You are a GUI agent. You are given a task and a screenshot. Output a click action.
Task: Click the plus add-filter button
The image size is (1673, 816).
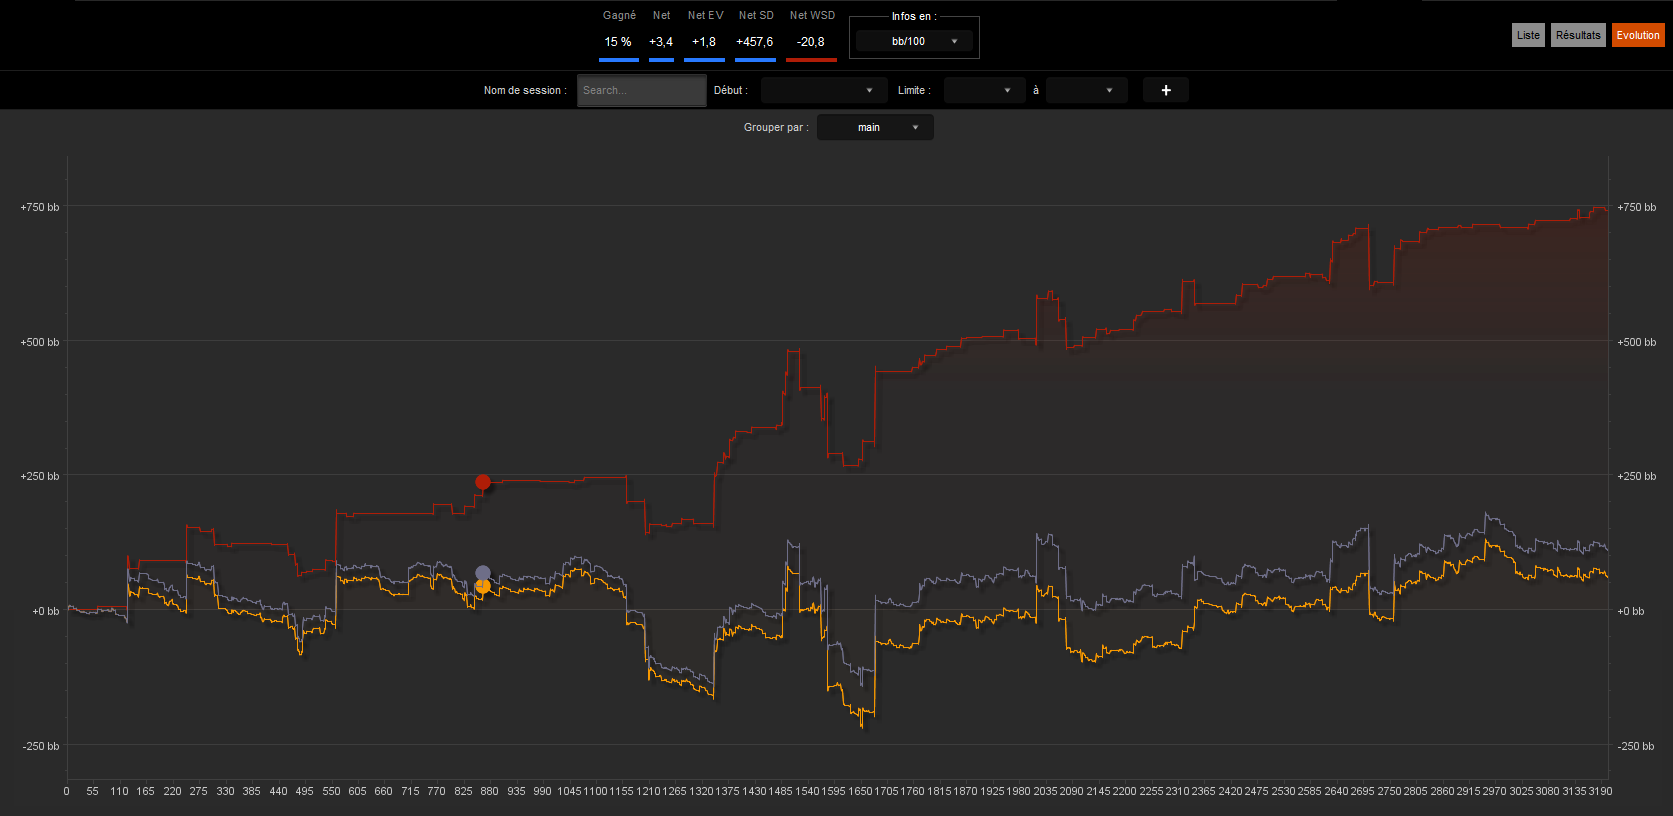[1166, 90]
